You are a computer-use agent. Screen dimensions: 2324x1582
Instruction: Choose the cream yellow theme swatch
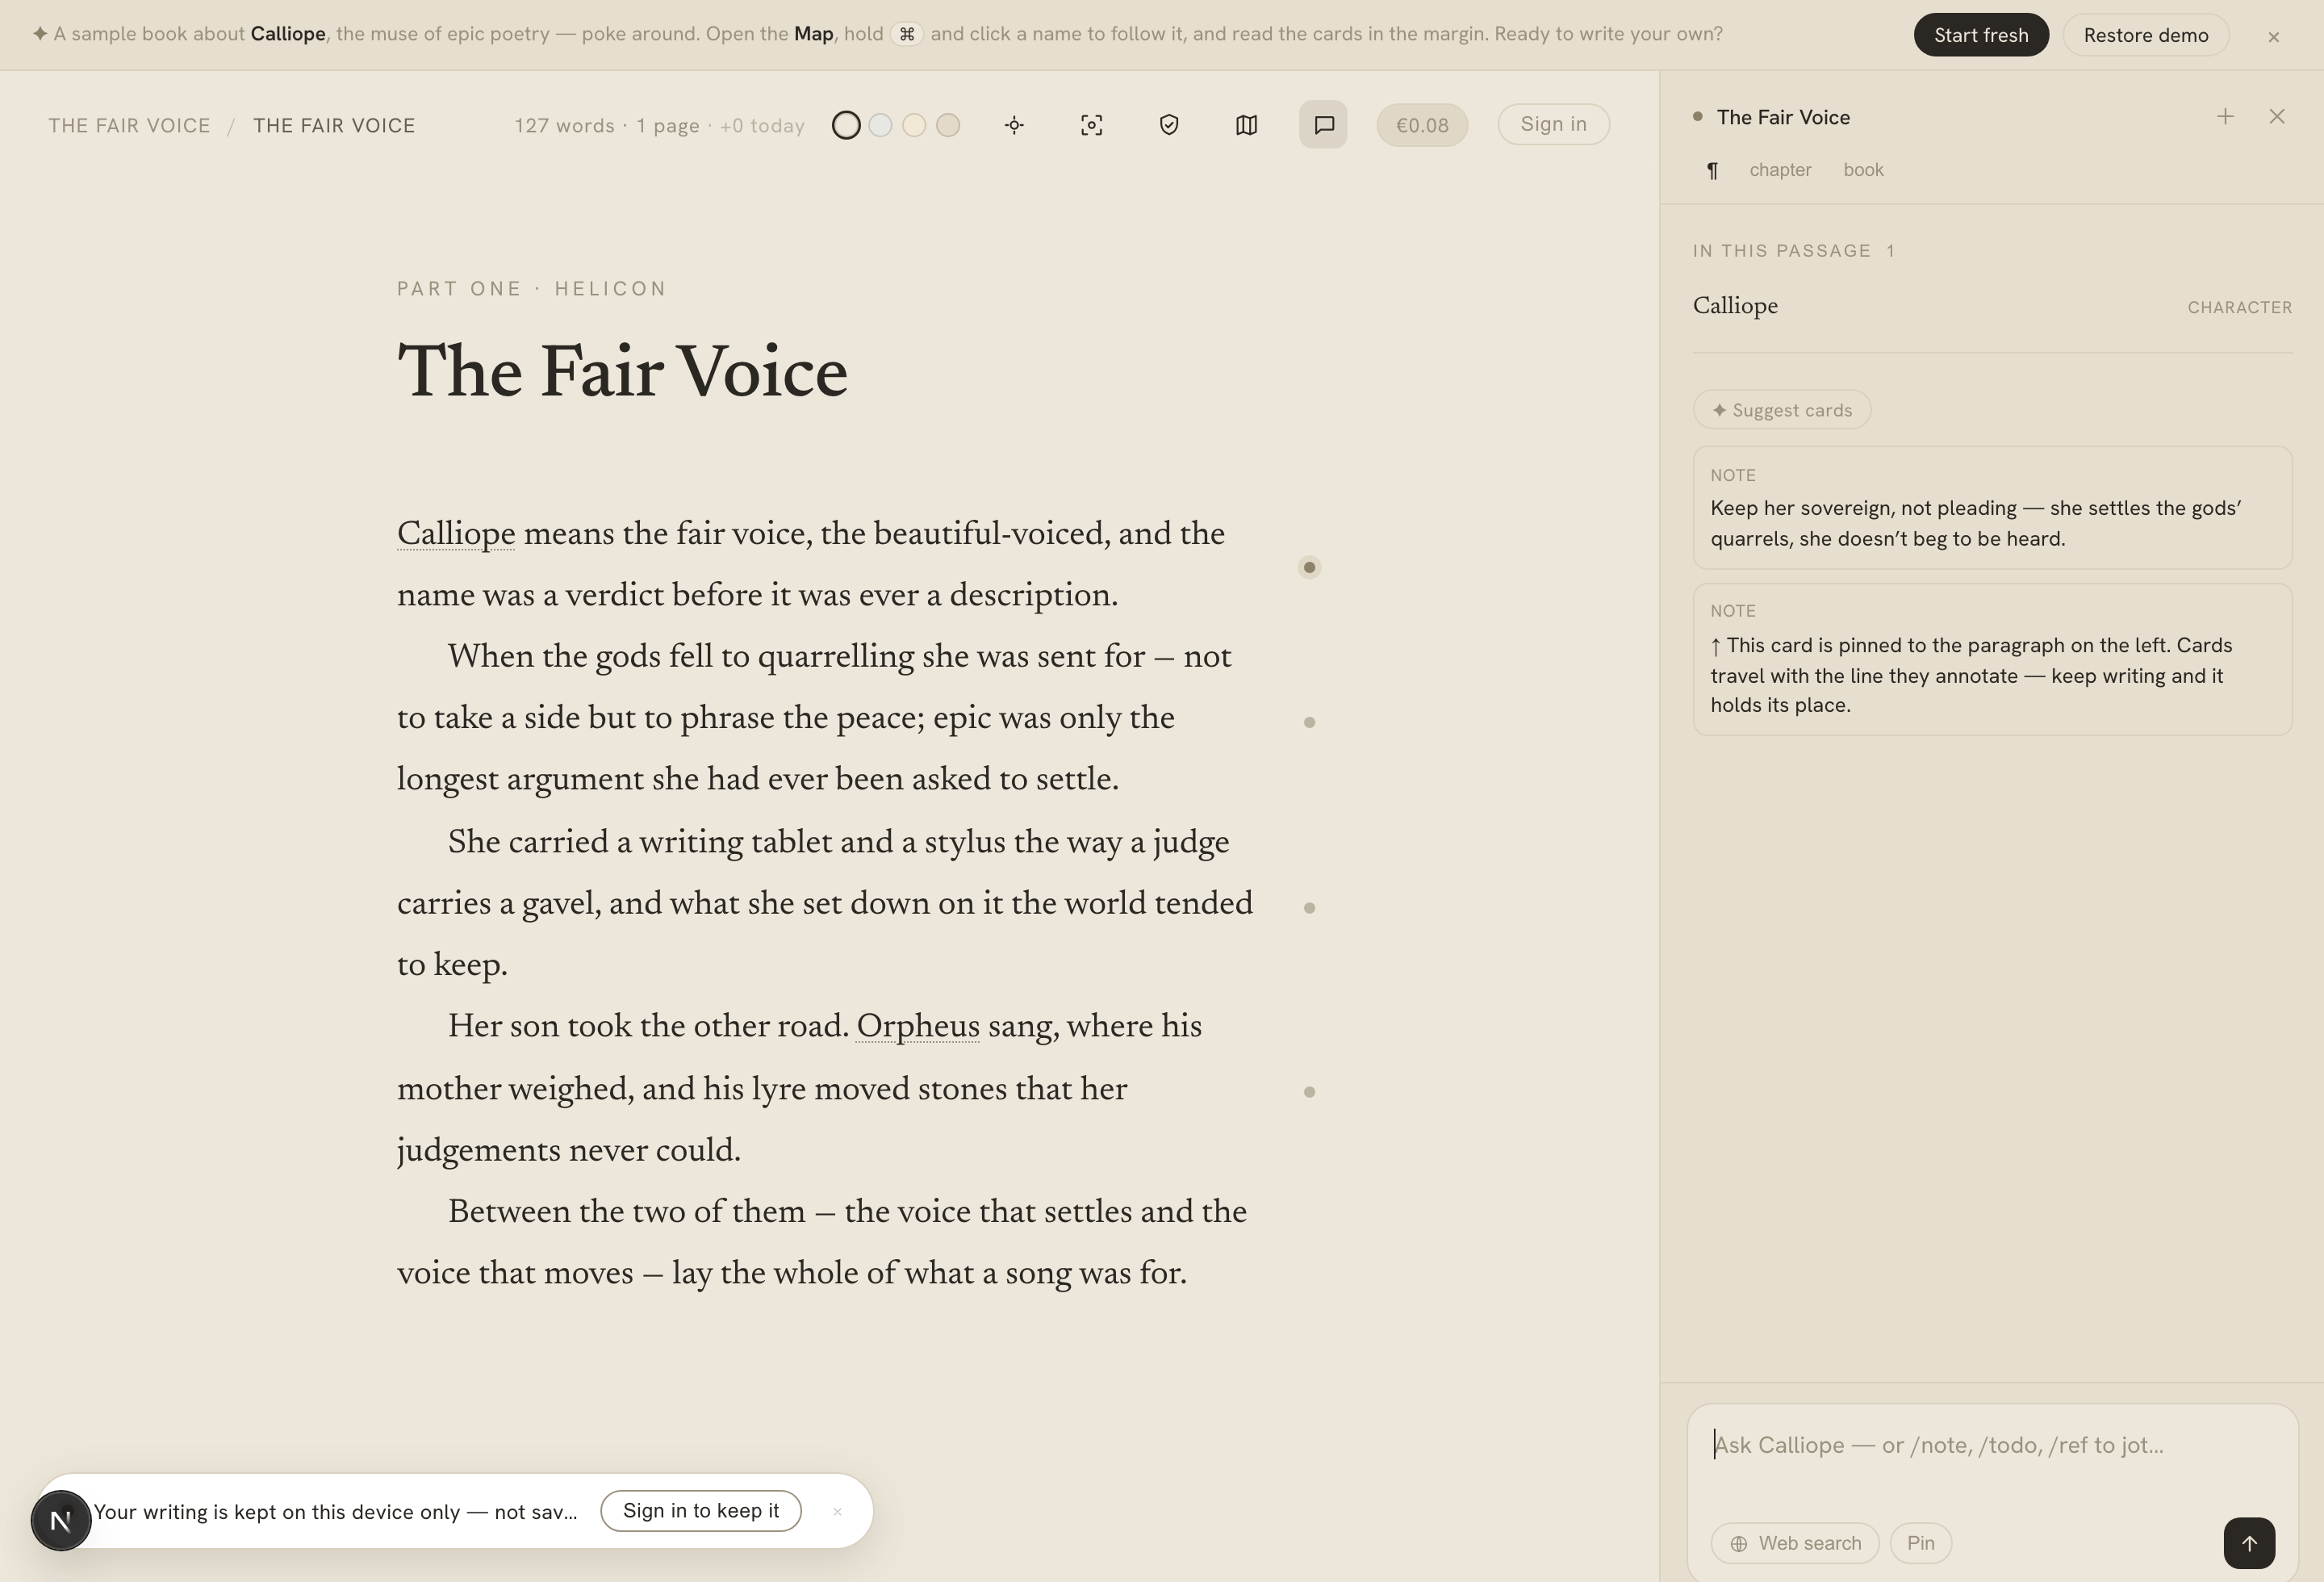[x=914, y=125]
